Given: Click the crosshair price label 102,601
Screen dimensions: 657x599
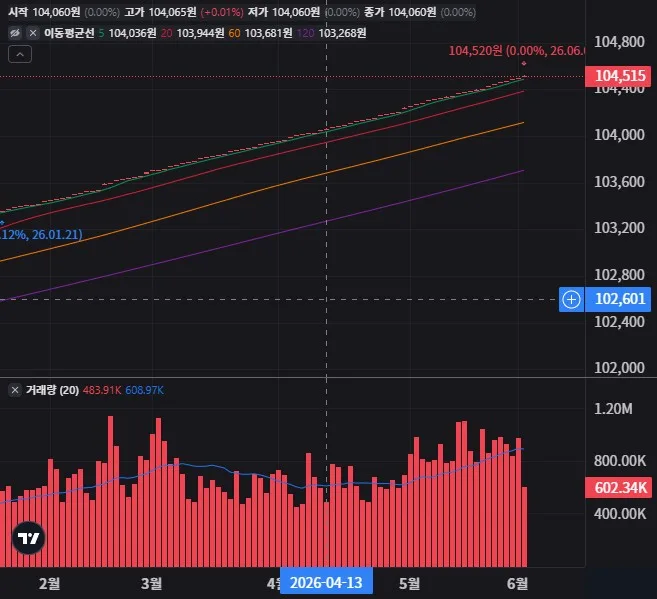Looking at the screenshot, I should (x=618, y=299).
